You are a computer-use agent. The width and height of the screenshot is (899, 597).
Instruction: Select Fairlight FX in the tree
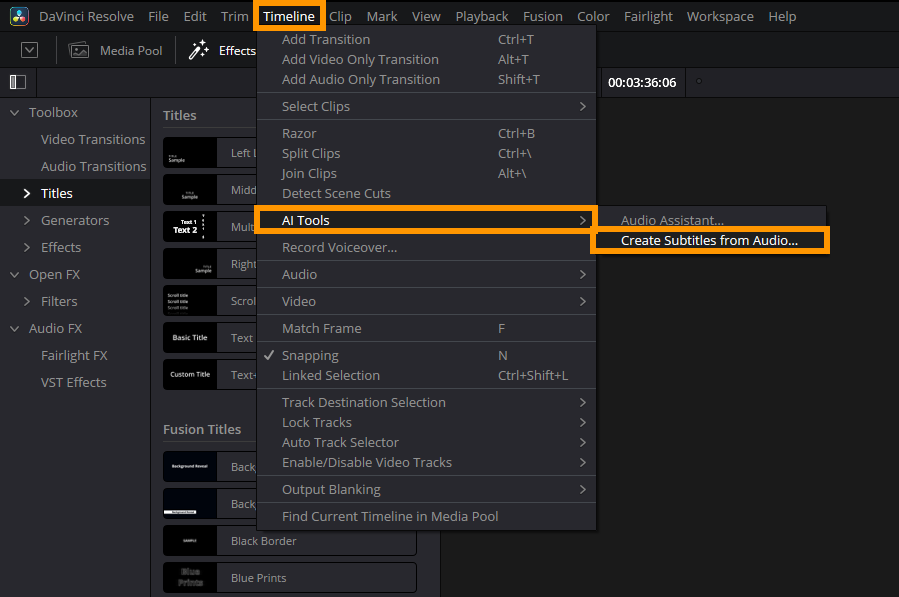74,356
